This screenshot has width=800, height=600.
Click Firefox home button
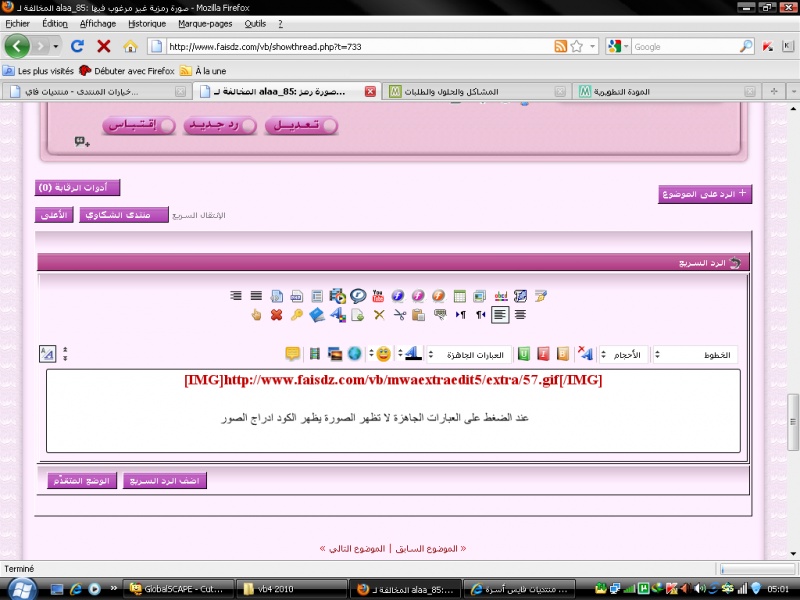[x=130, y=46]
